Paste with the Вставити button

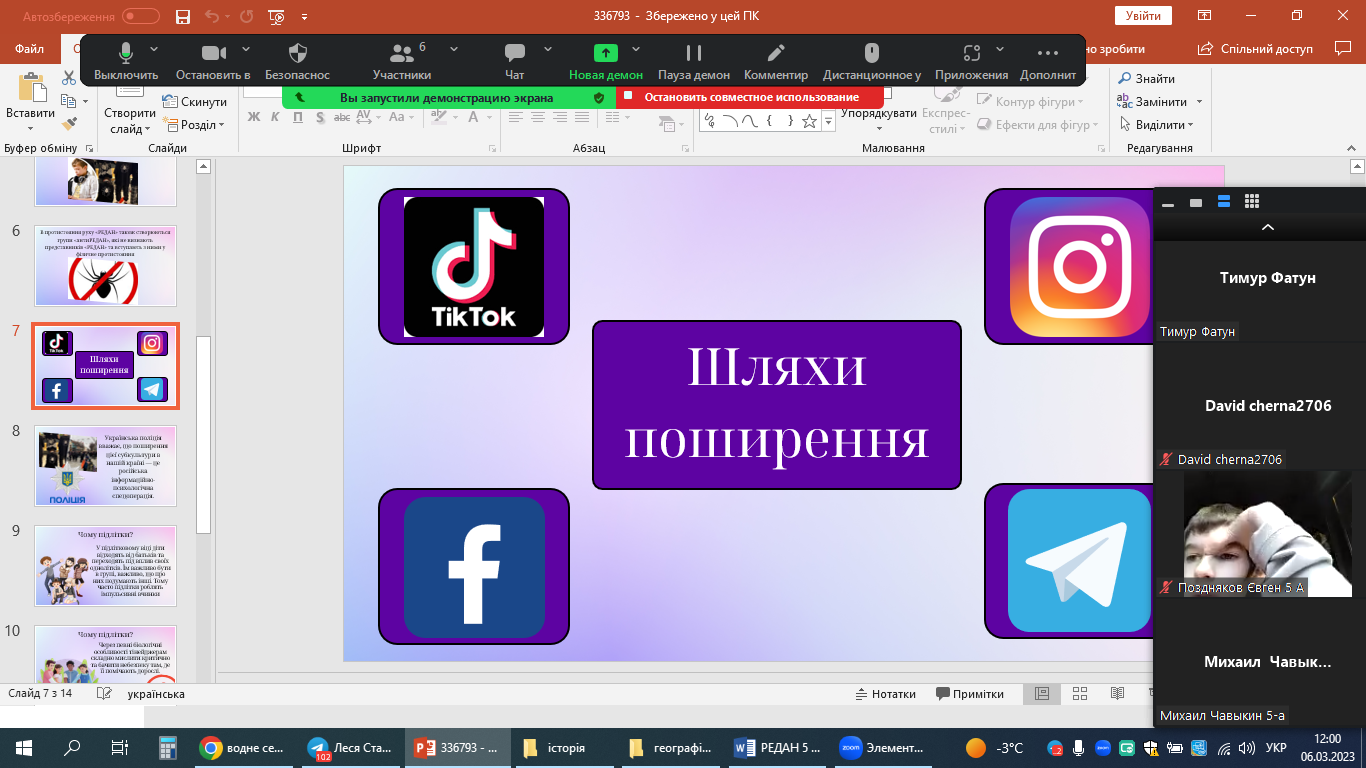30,103
